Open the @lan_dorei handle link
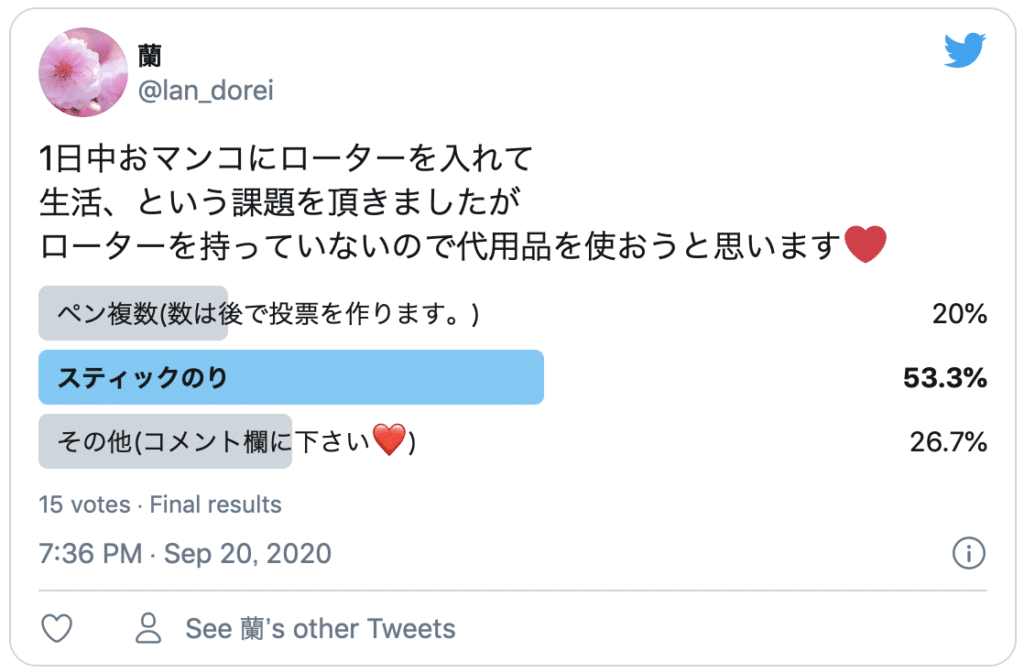This screenshot has height=672, width=1024. click(205, 91)
